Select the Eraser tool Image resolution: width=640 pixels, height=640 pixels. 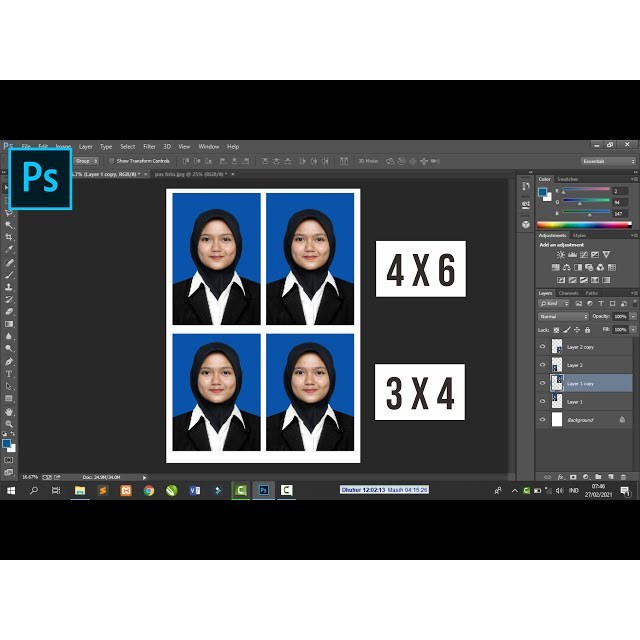pos(9,311)
